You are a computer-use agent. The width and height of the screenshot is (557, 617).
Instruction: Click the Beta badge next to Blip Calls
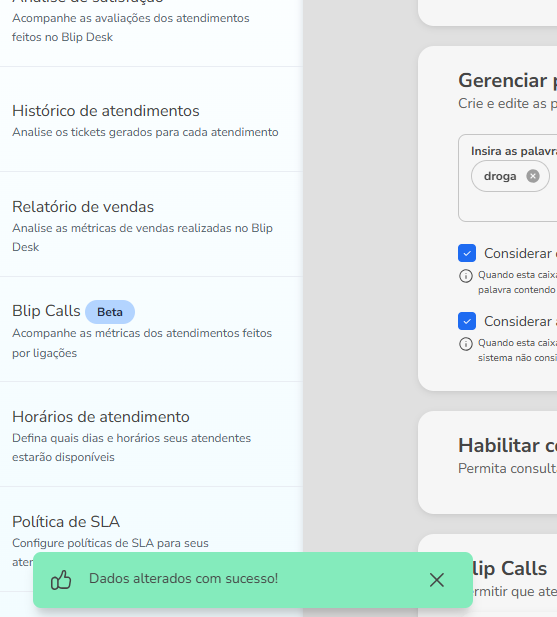(x=110, y=312)
